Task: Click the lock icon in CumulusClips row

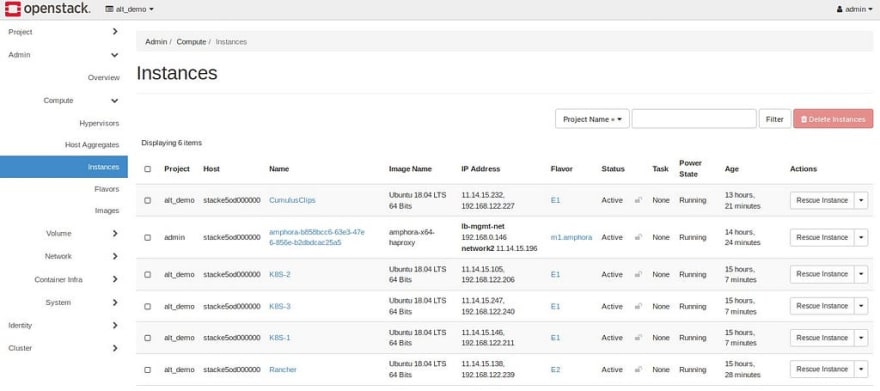Action: (x=638, y=200)
